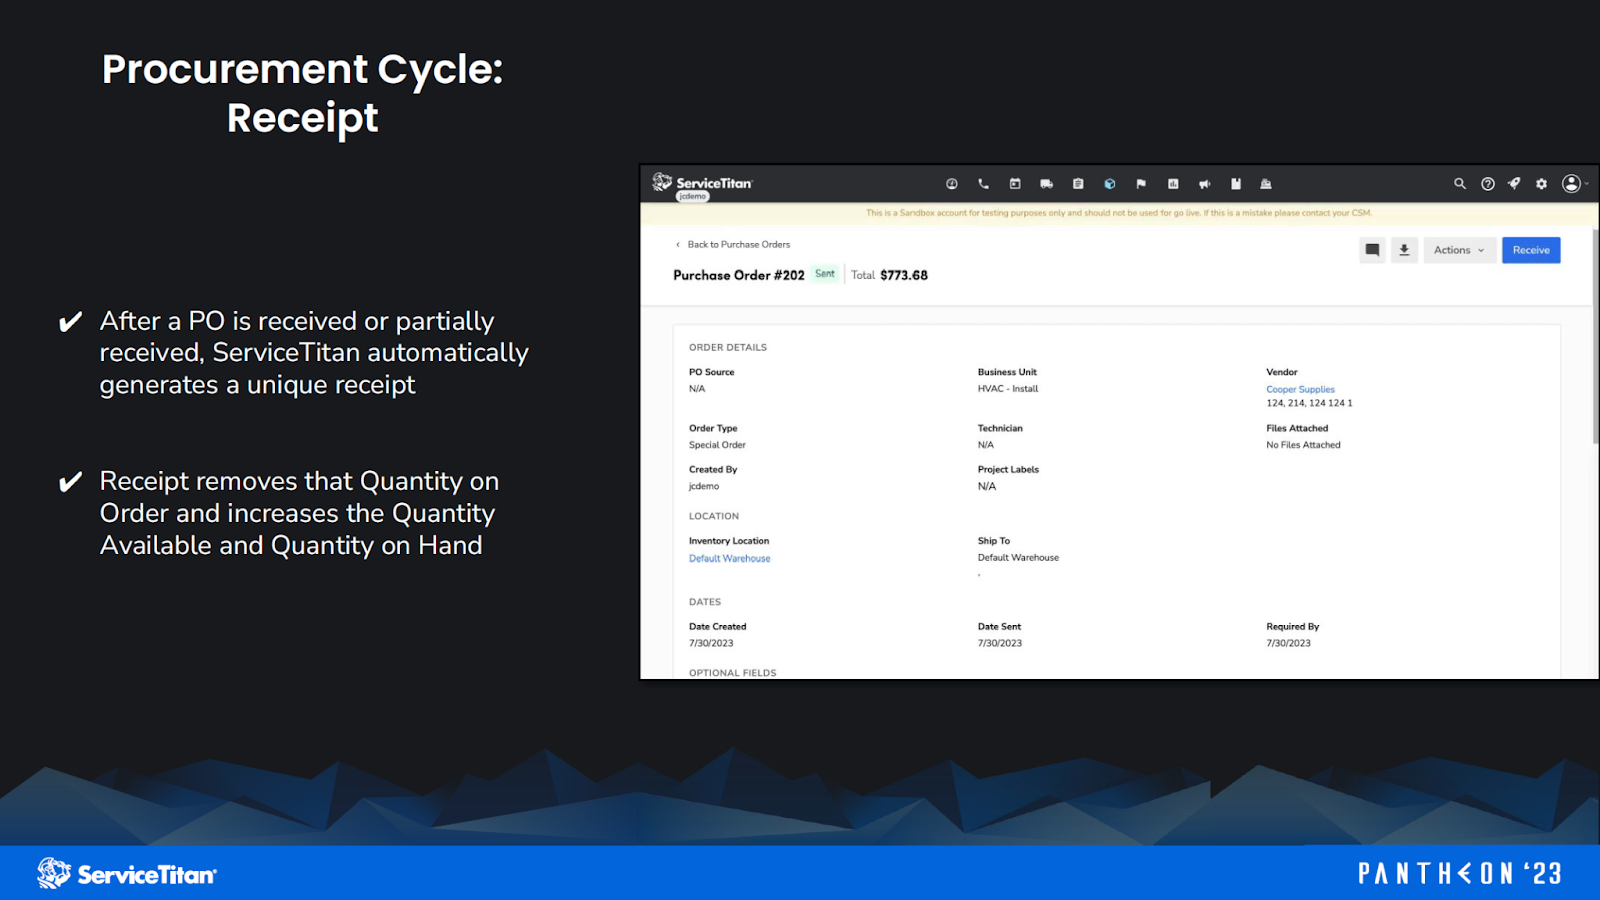The image size is (1600, 900).
Task: Open the user profile avatar menu
Action: (x=1573, y=184)
